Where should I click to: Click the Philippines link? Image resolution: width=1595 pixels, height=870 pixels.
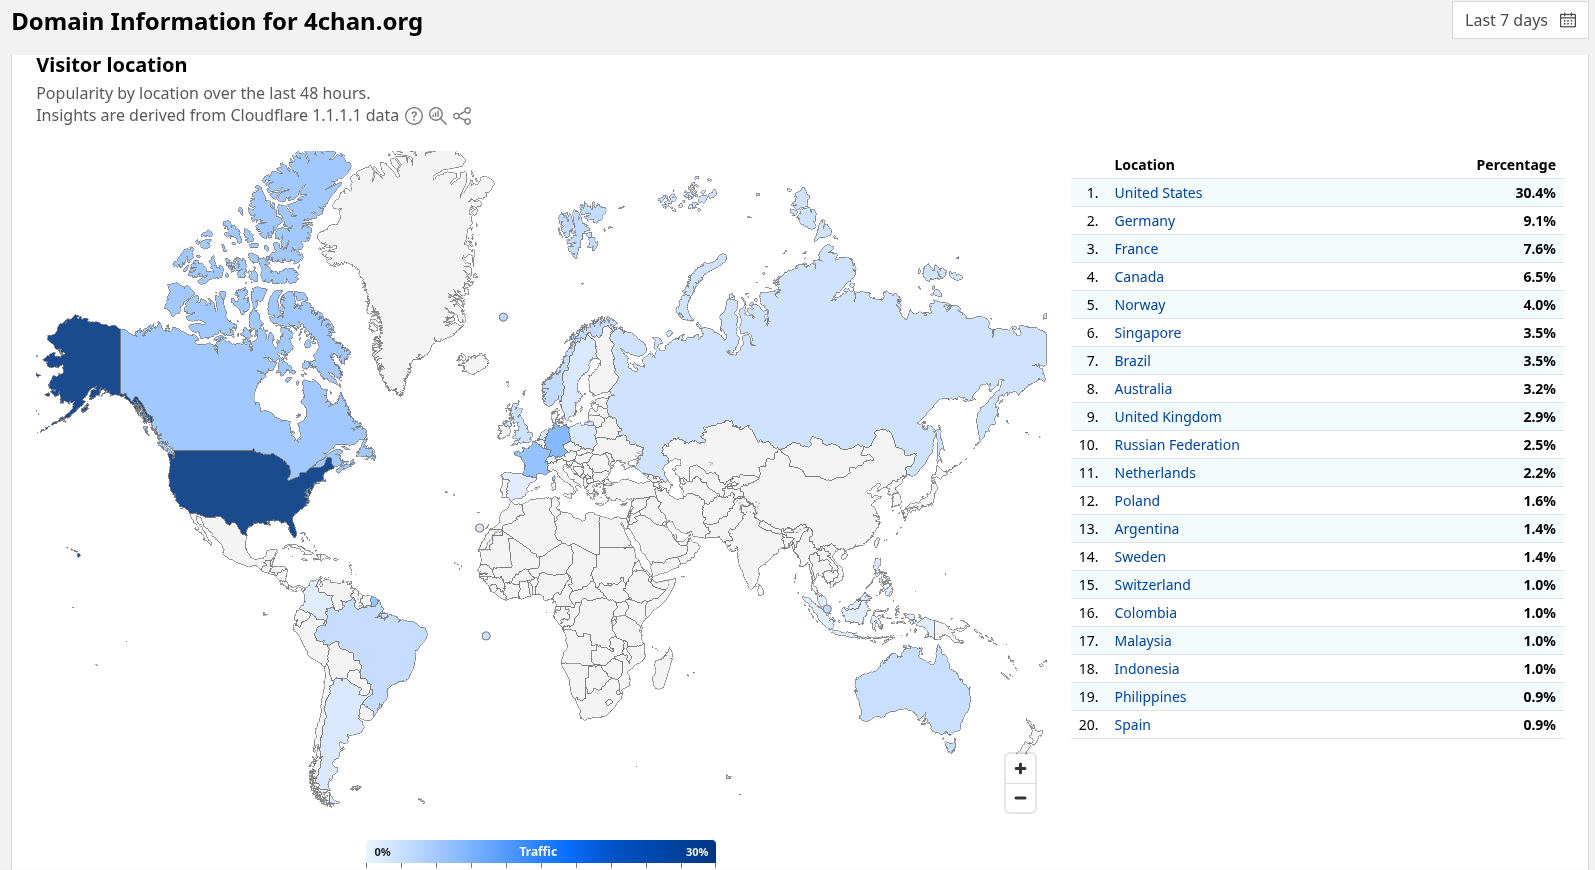(1150, 697)
